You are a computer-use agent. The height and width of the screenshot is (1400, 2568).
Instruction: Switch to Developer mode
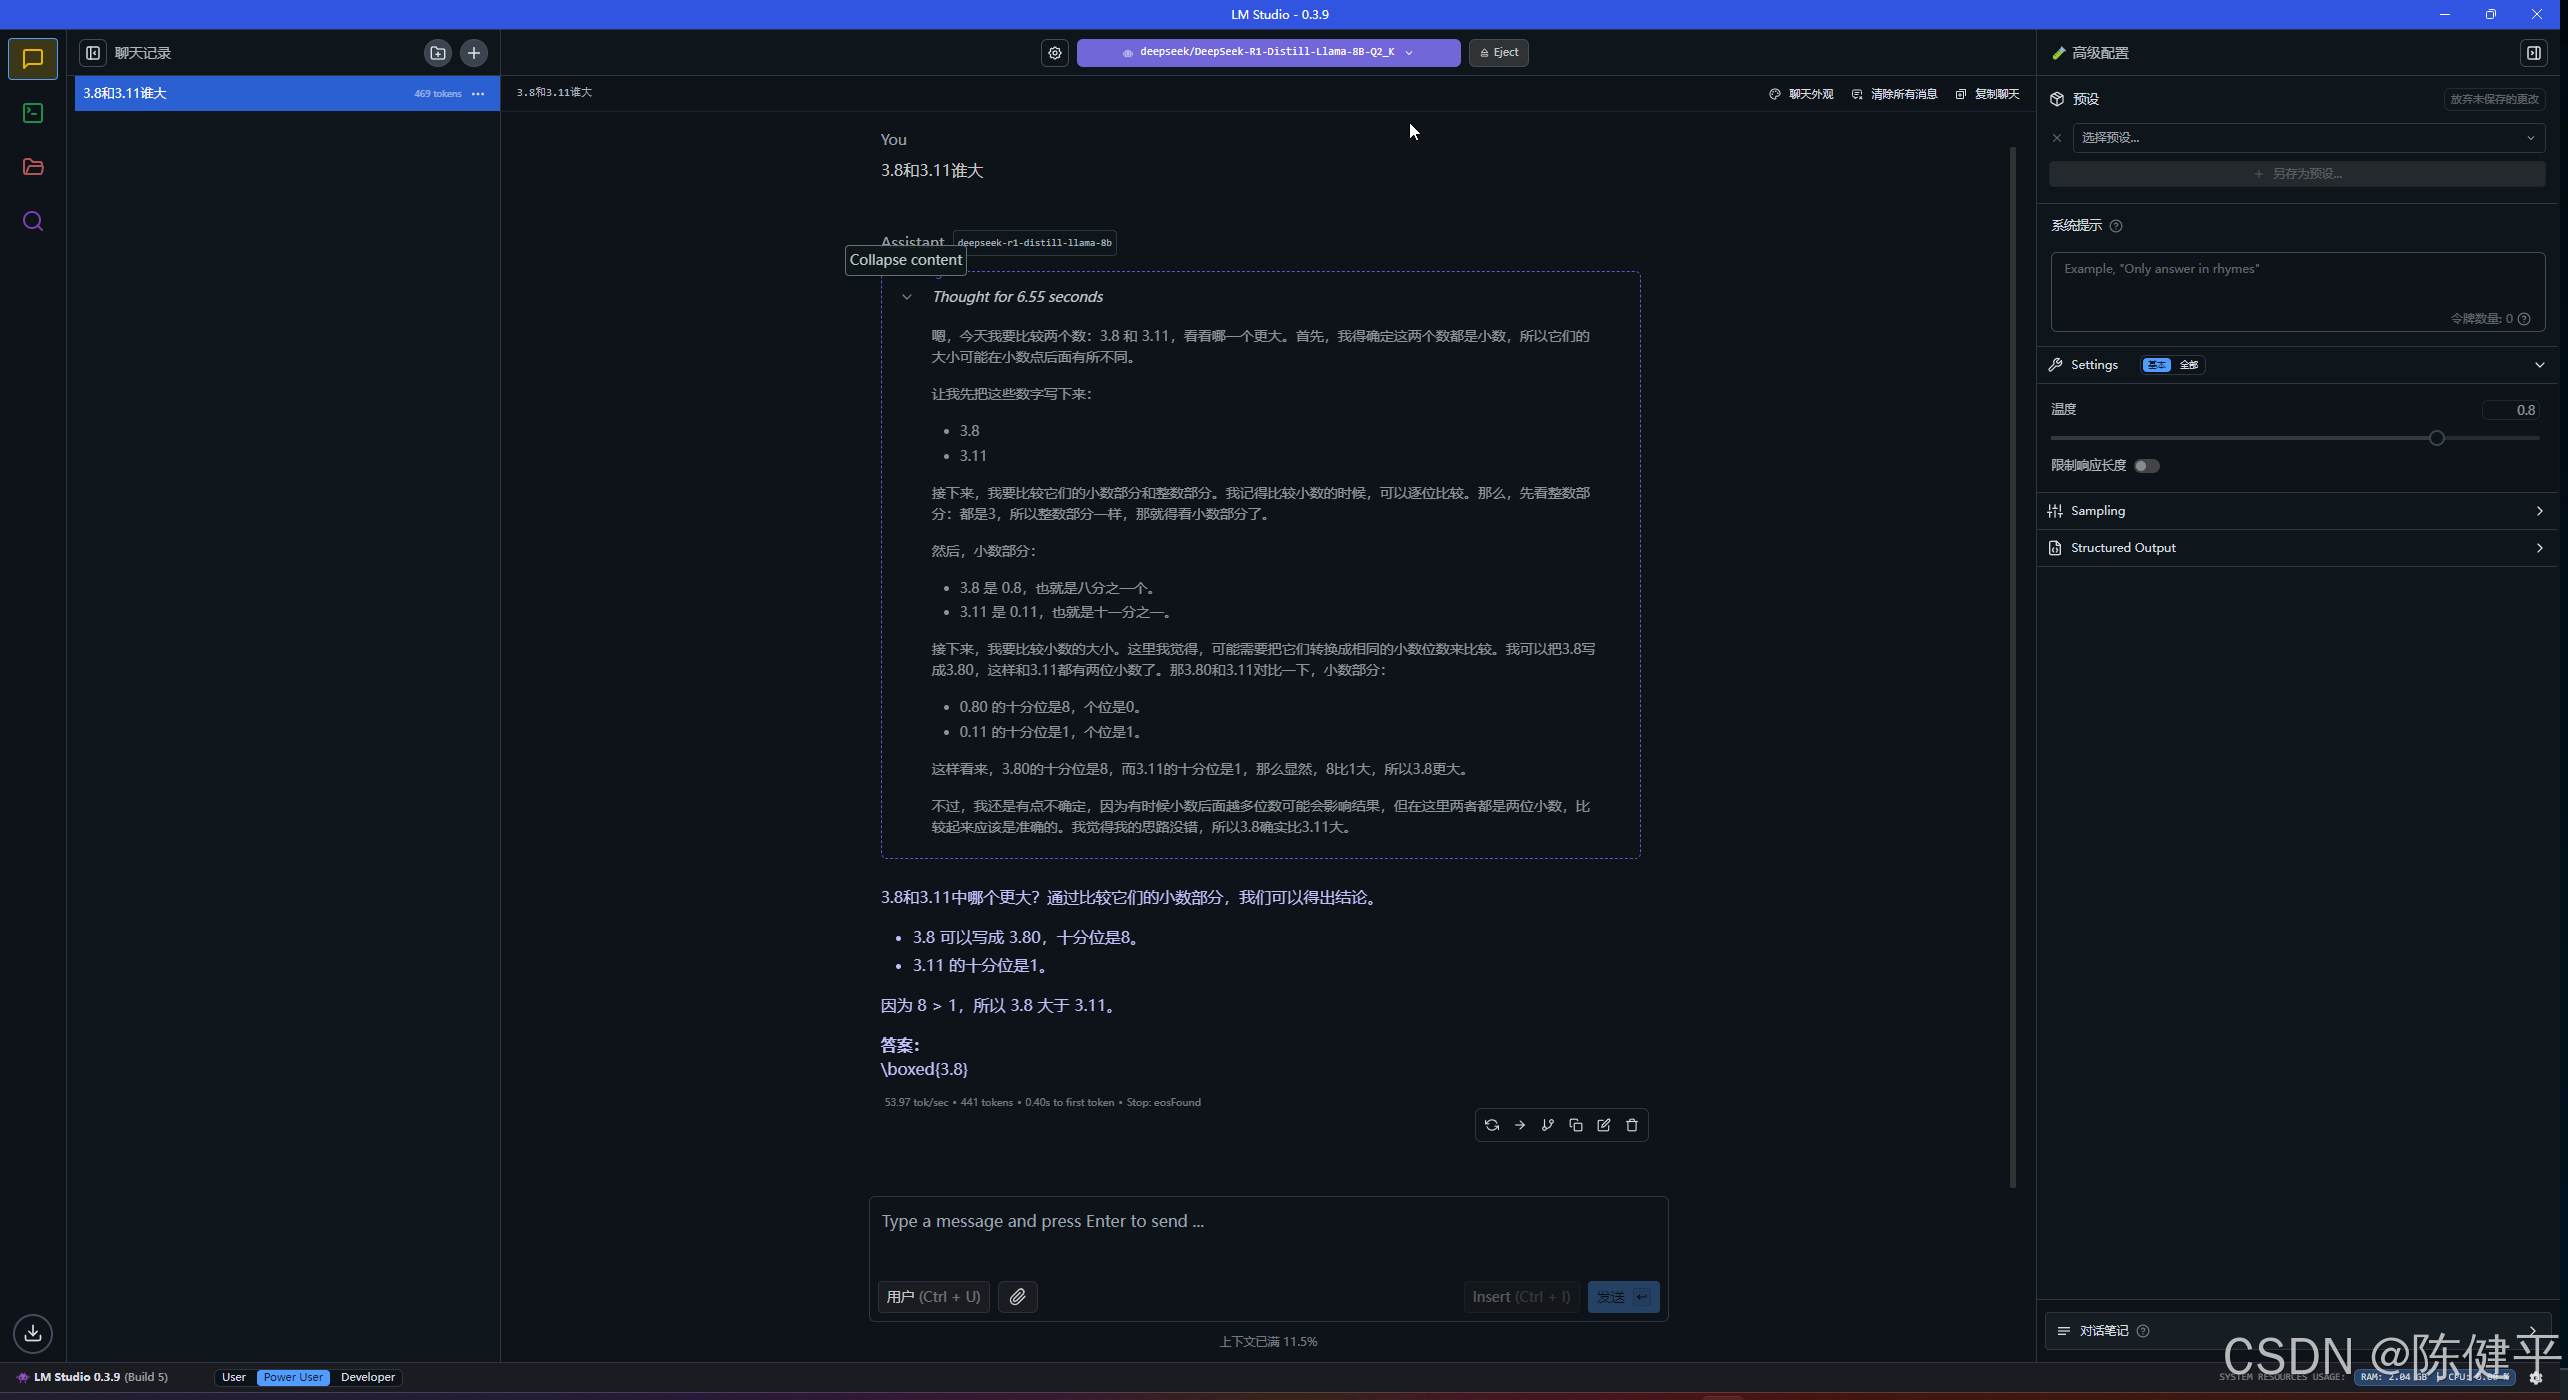[367, 1377]
